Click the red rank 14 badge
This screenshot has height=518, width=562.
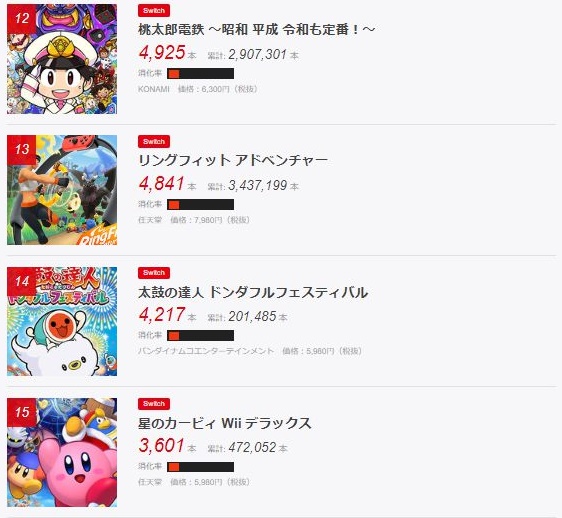(22, 281)
